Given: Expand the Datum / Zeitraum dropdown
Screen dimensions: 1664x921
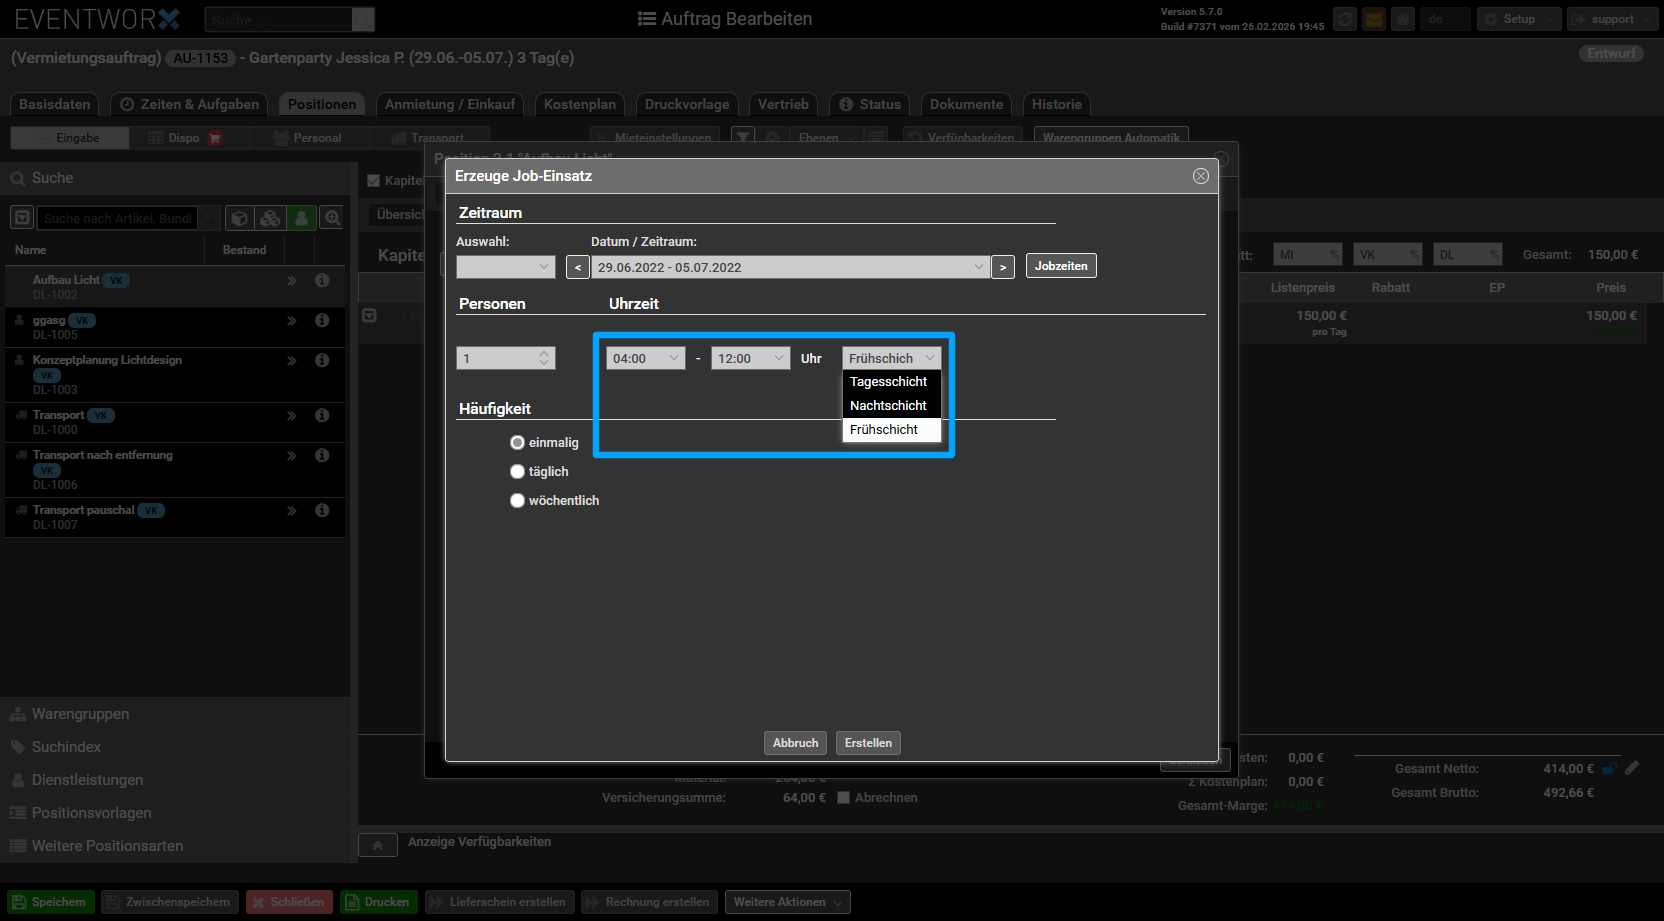Looking at the screenshot, I should 790,267.
